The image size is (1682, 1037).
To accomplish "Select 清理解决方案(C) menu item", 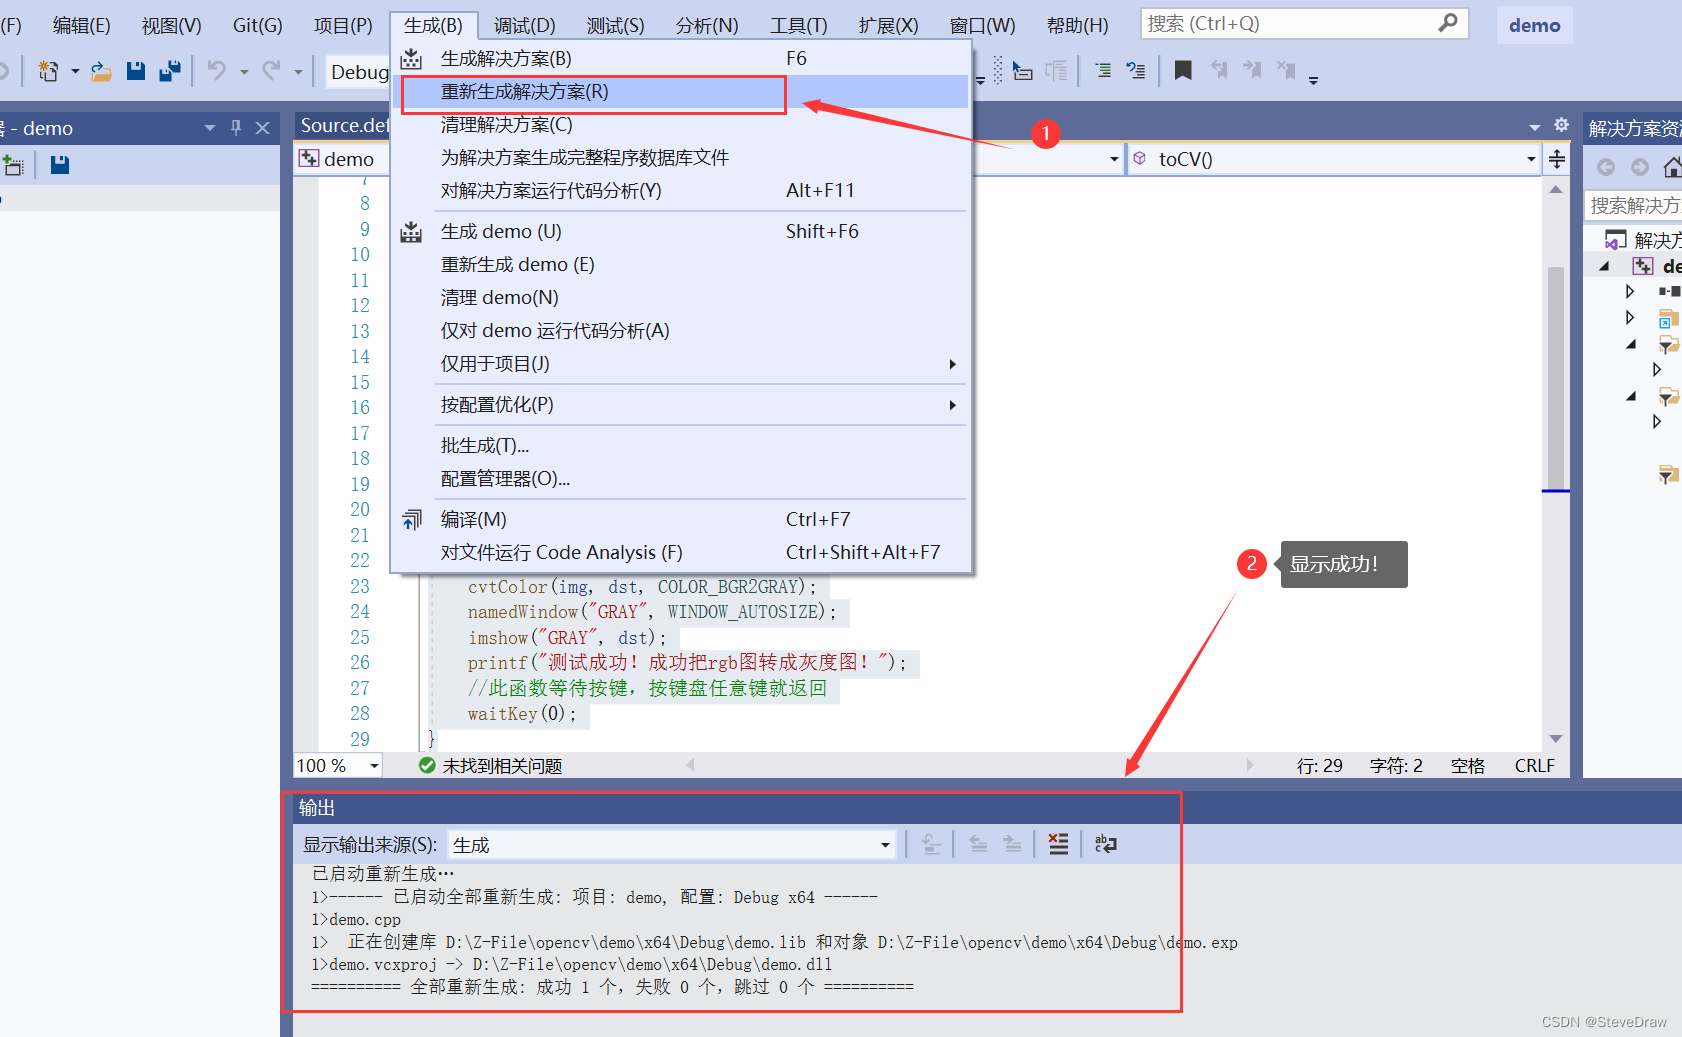I will [x=681, y=125].
